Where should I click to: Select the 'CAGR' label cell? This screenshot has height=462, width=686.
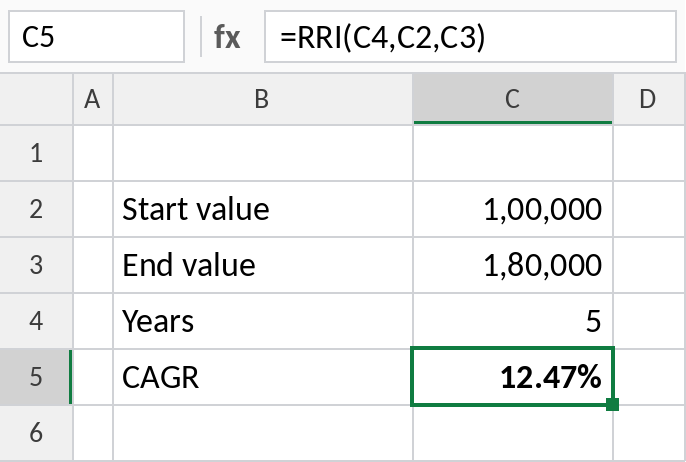point(262,377)
